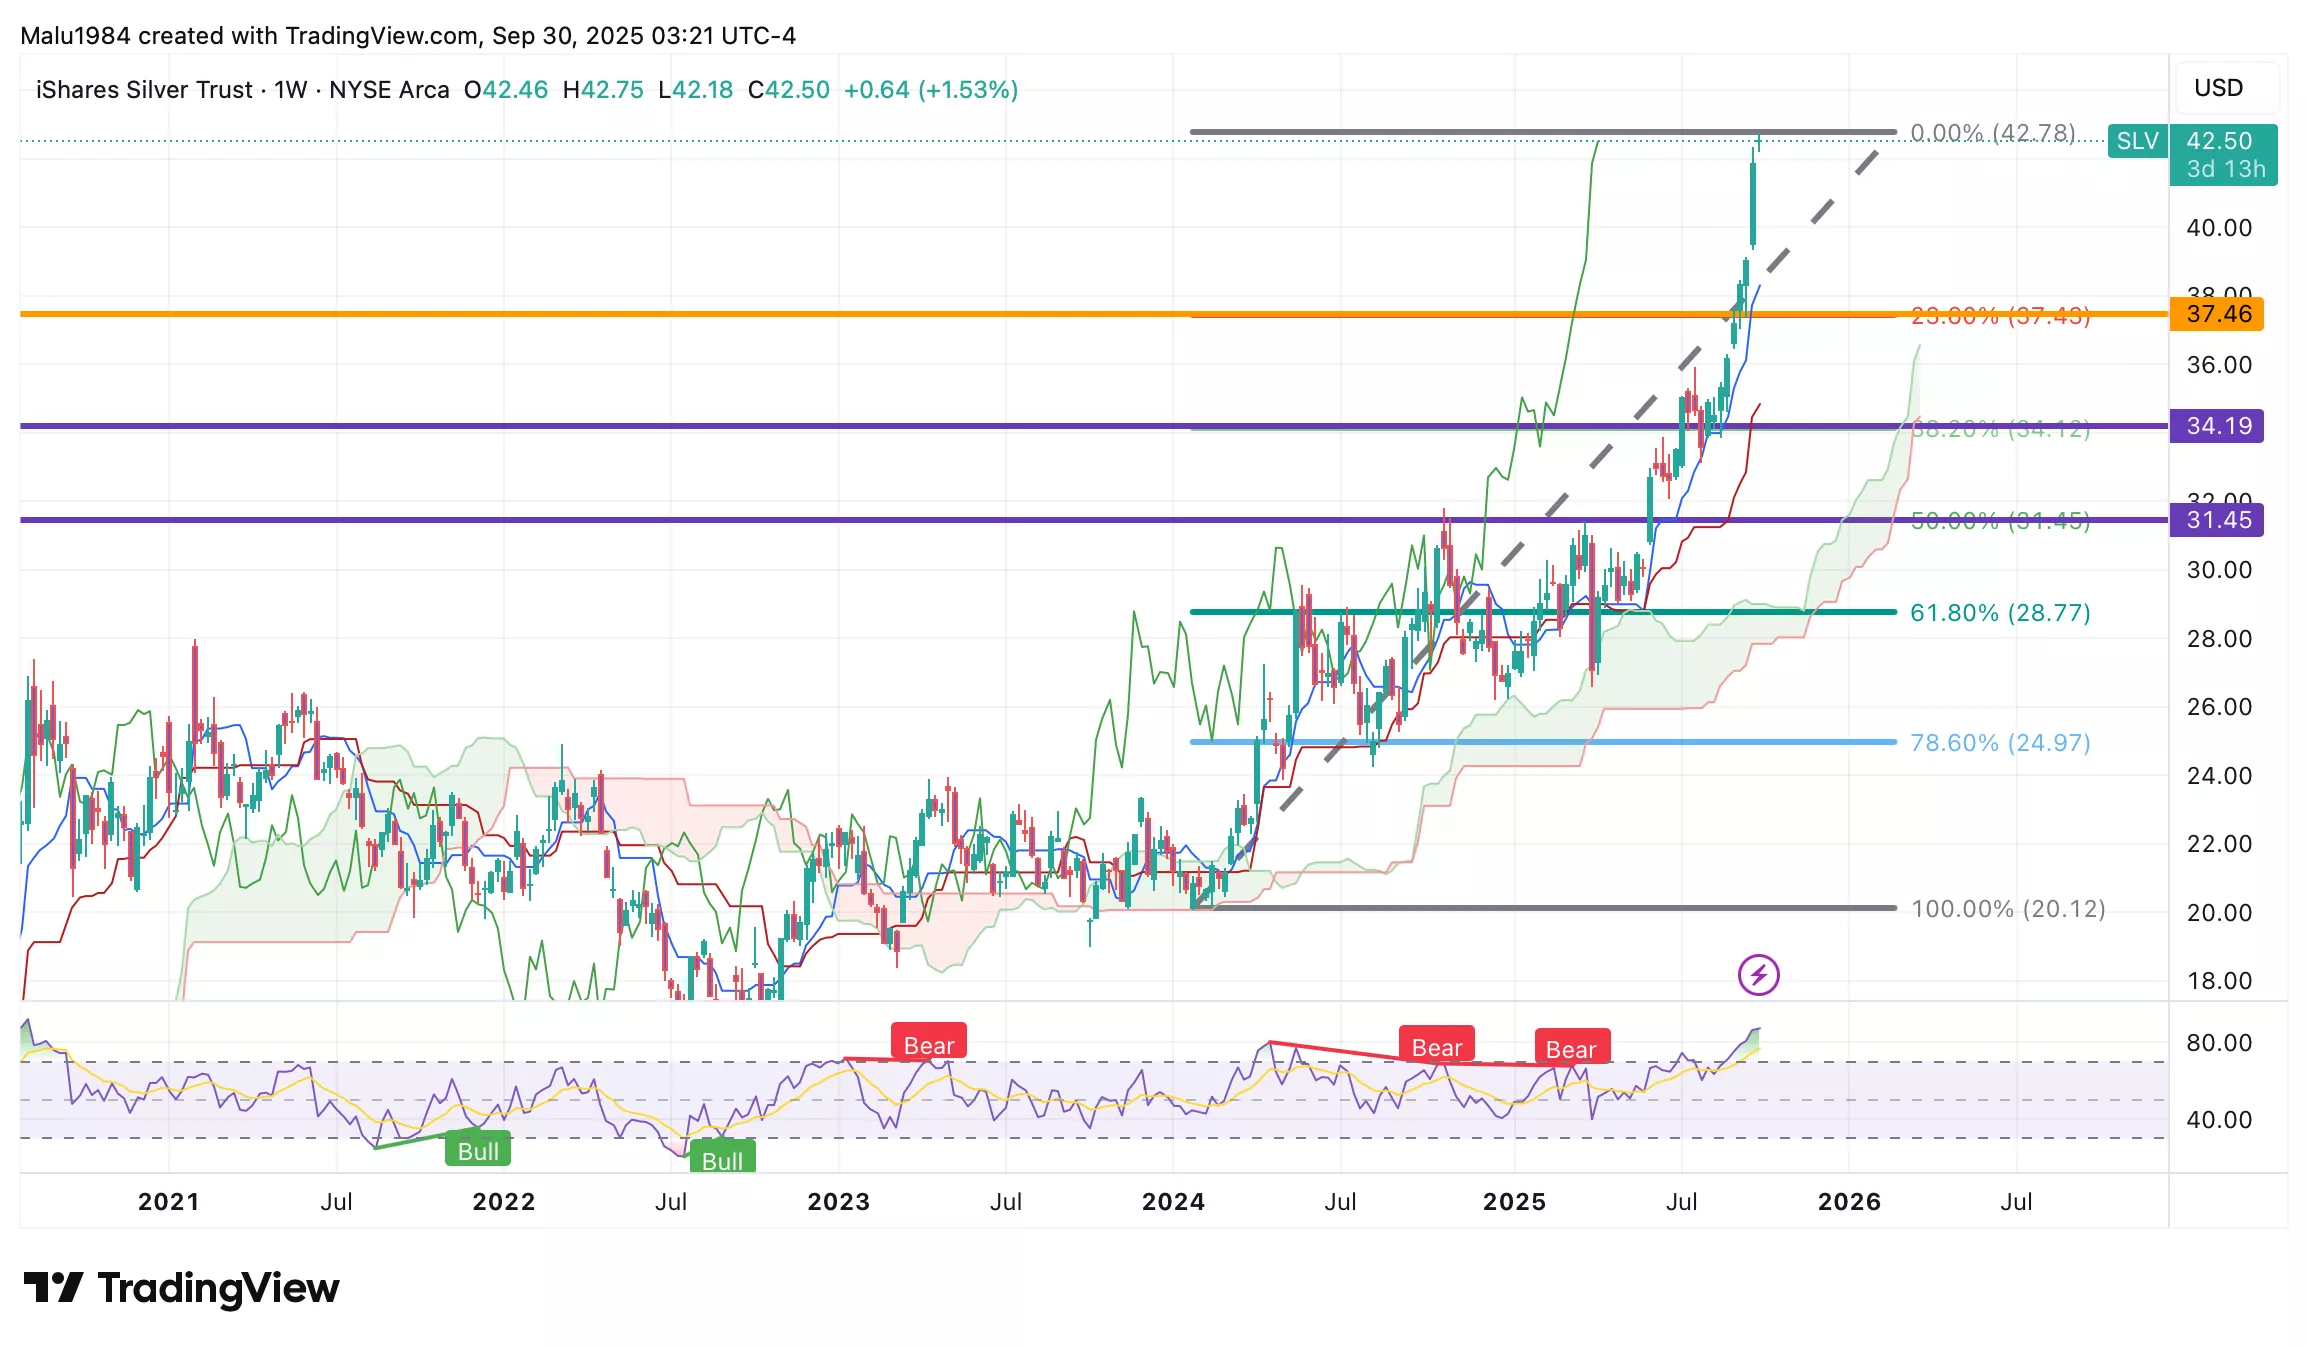Click the 42.50 current price label
This screenshot has height=1348, width=2308.
2221,141
